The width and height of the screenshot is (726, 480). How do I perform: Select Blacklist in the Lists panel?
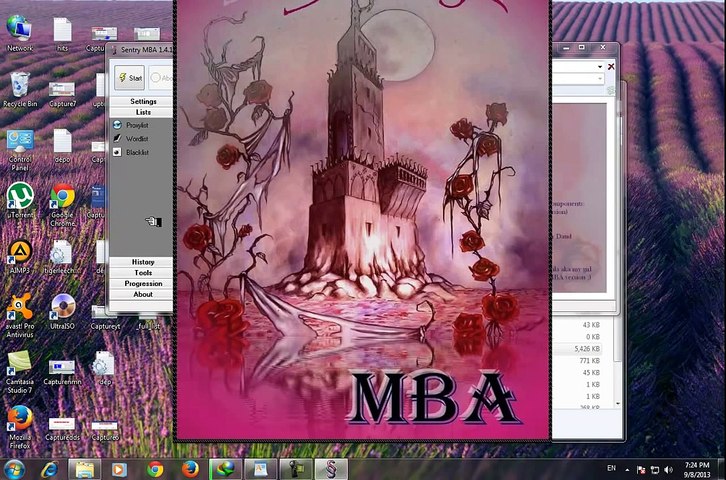click(137, 152)
